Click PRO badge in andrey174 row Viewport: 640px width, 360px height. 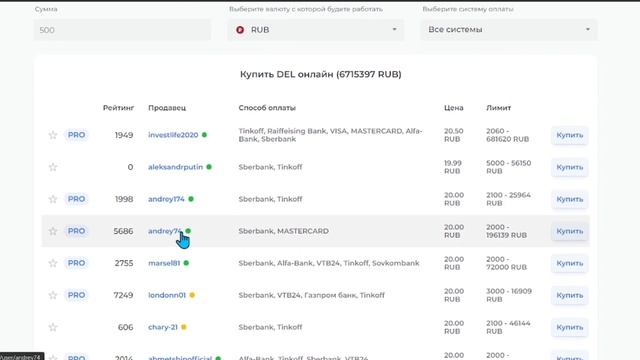click(x=76, y=199)
